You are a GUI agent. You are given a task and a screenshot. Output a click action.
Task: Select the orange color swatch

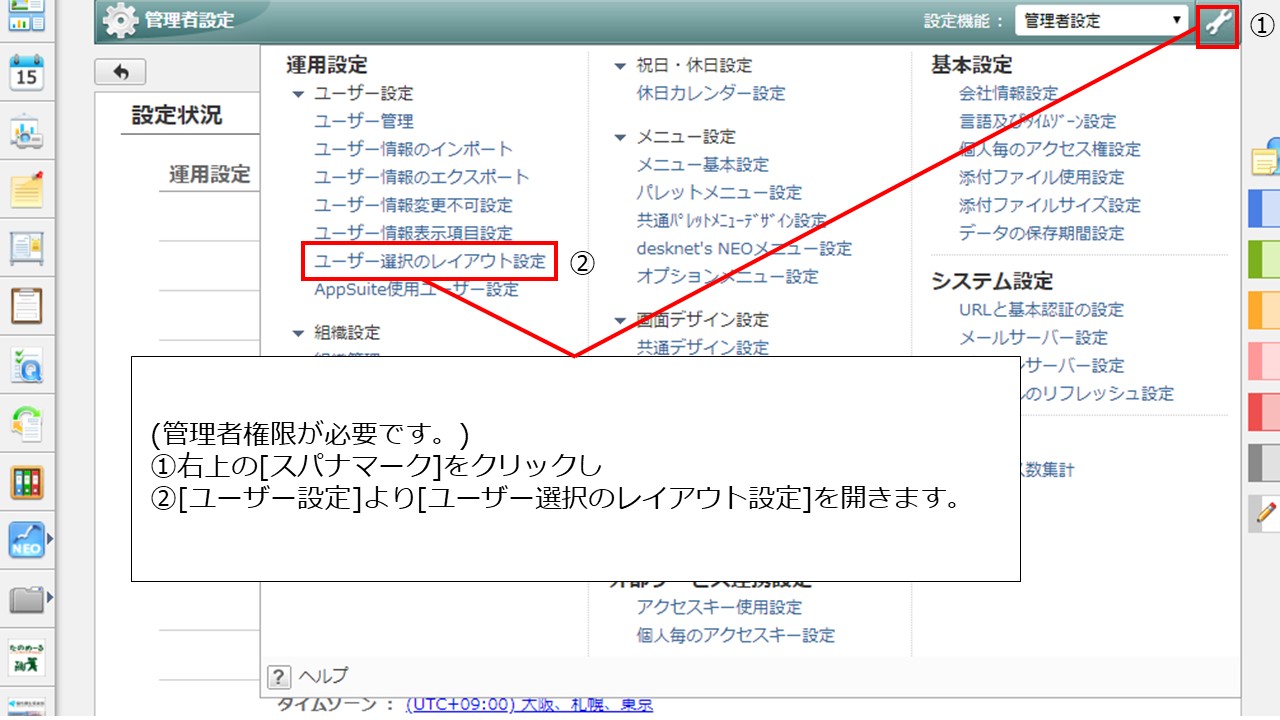[x=1264, y=310]
